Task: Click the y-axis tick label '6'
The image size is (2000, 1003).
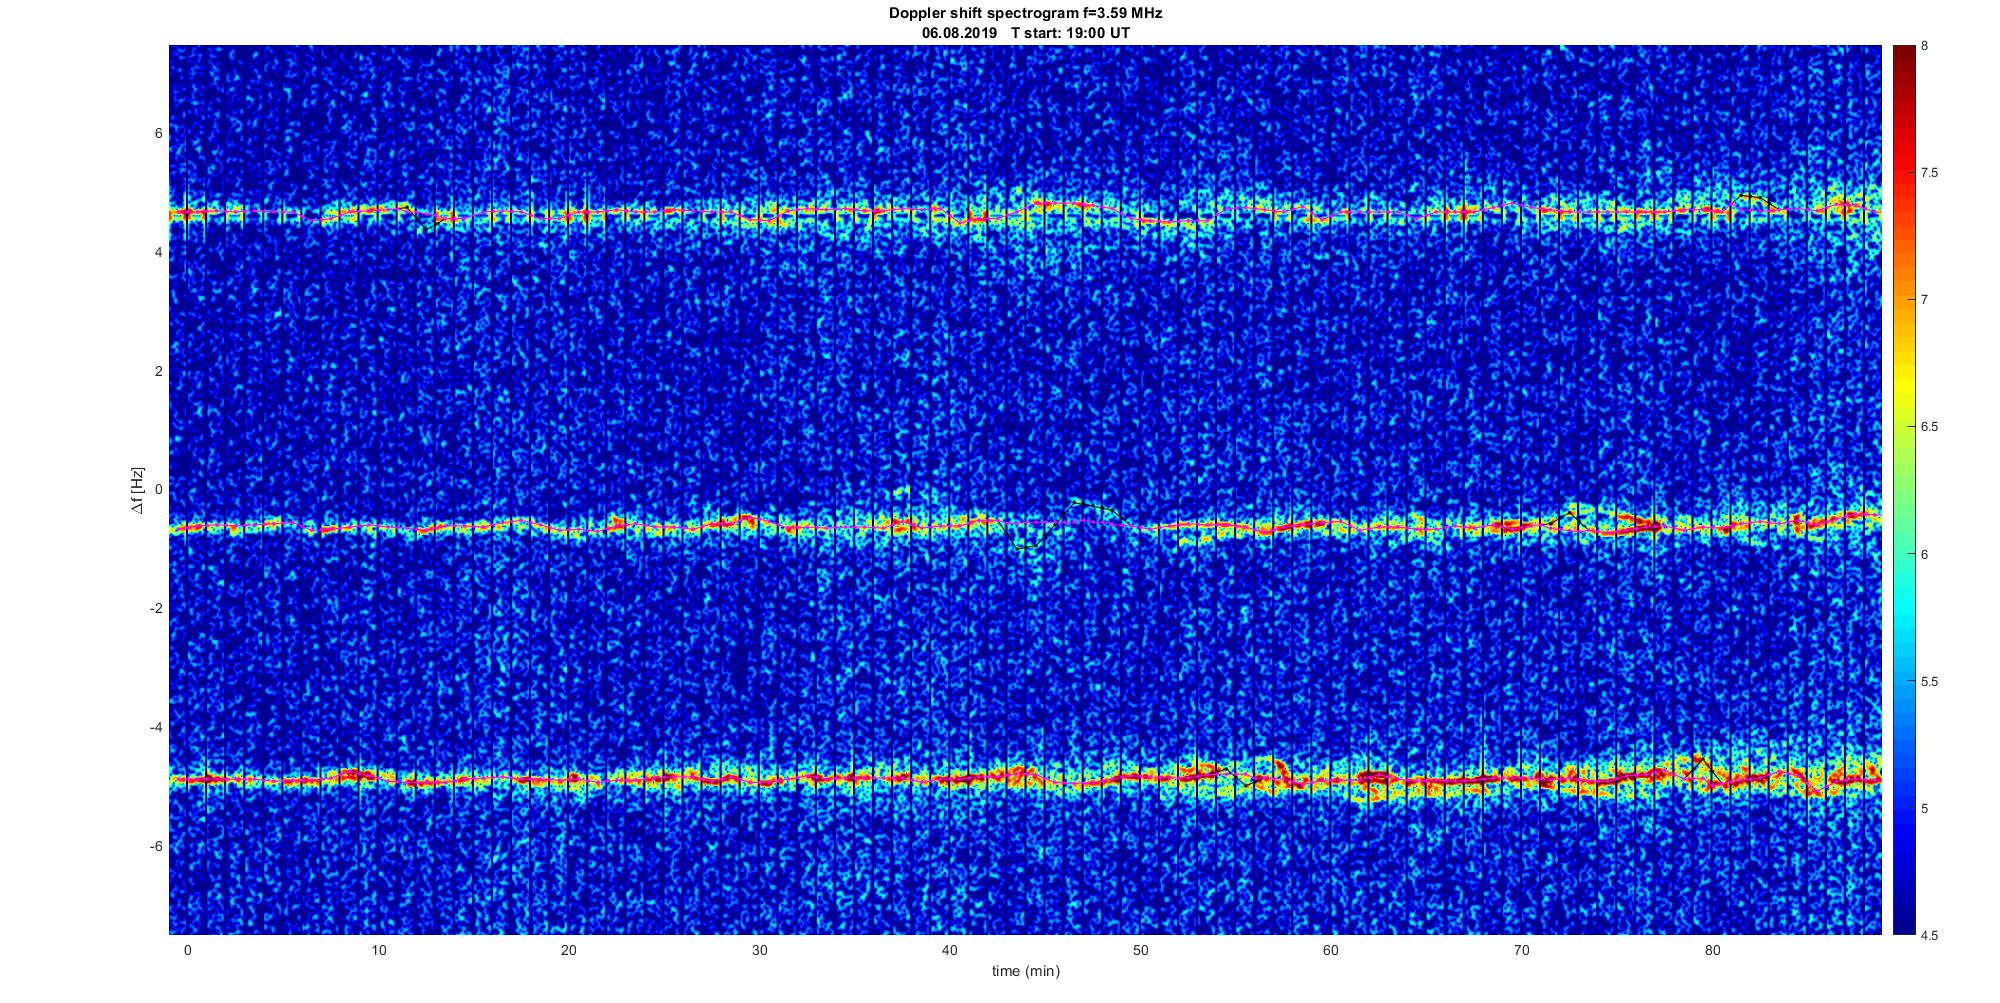Action: [159, 133]
